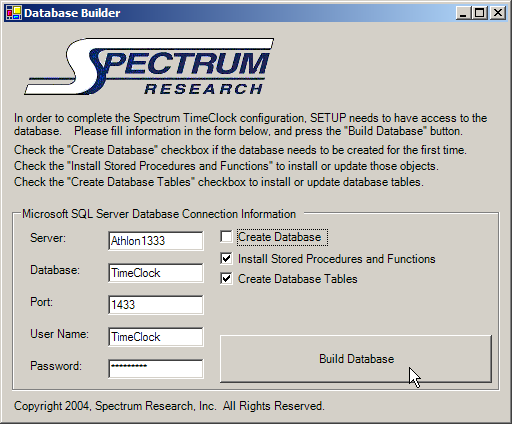The height and width of the screenshot is (424, 512).
Task: Minimize the Database Builder window
Action: point(463,13)
